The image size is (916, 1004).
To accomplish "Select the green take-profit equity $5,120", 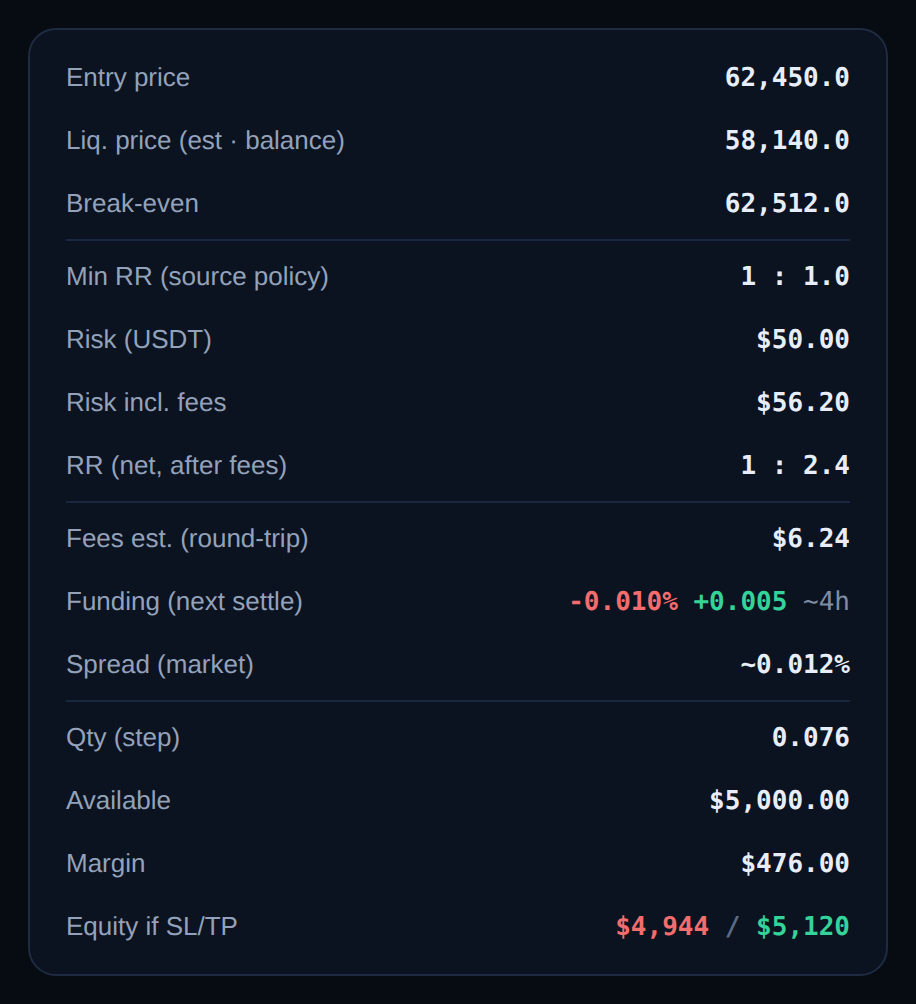I will [x=803, y=927].
